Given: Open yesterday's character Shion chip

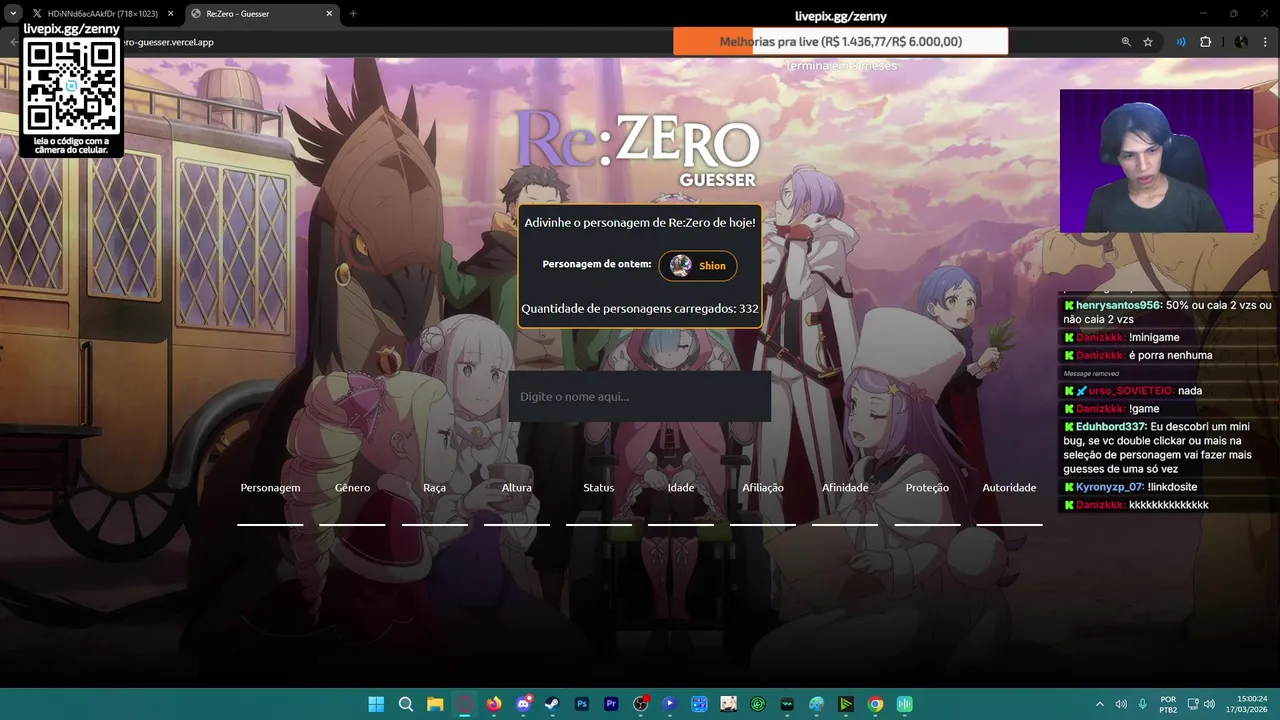Looking at the screenshot, I should point(698,266).
